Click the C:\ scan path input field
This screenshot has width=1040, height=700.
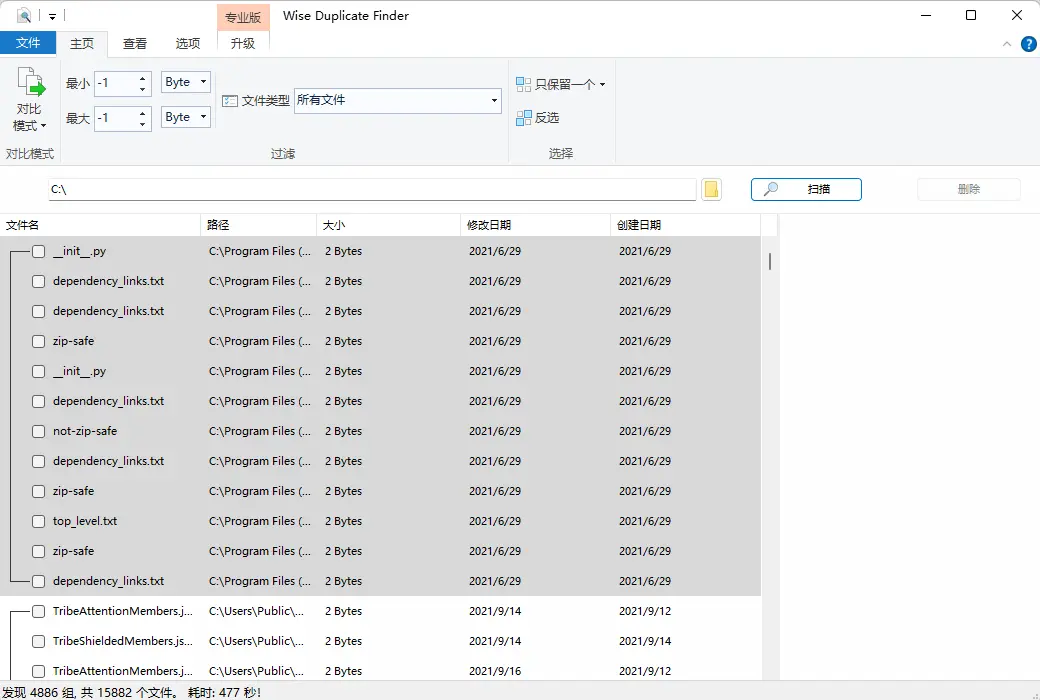(x=372, y=189)
